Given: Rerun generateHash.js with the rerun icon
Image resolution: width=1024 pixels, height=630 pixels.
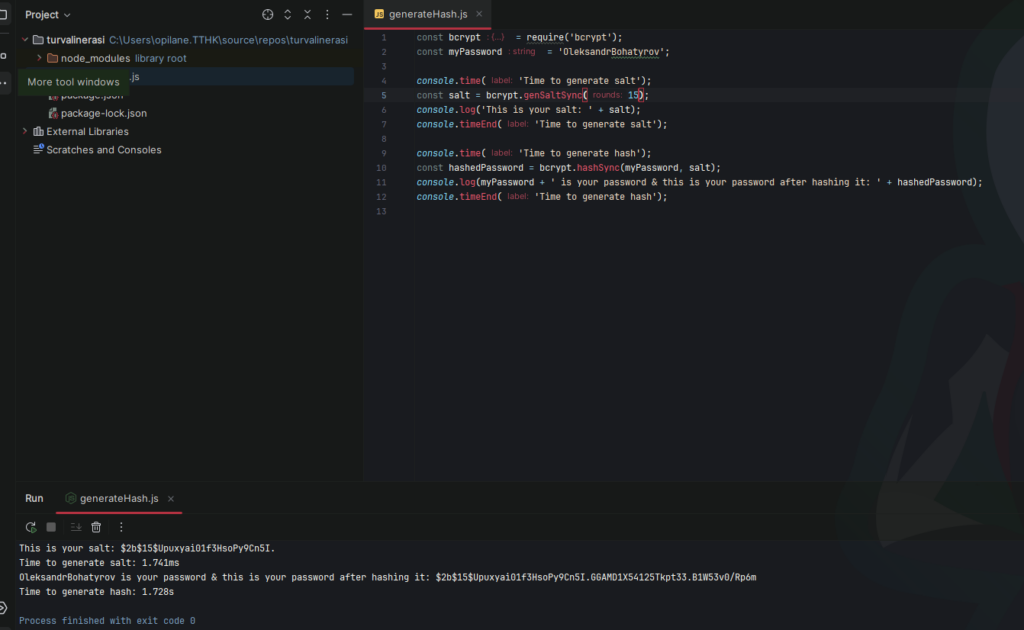Looking at the screenshot, I should click(x=31, y=527).
